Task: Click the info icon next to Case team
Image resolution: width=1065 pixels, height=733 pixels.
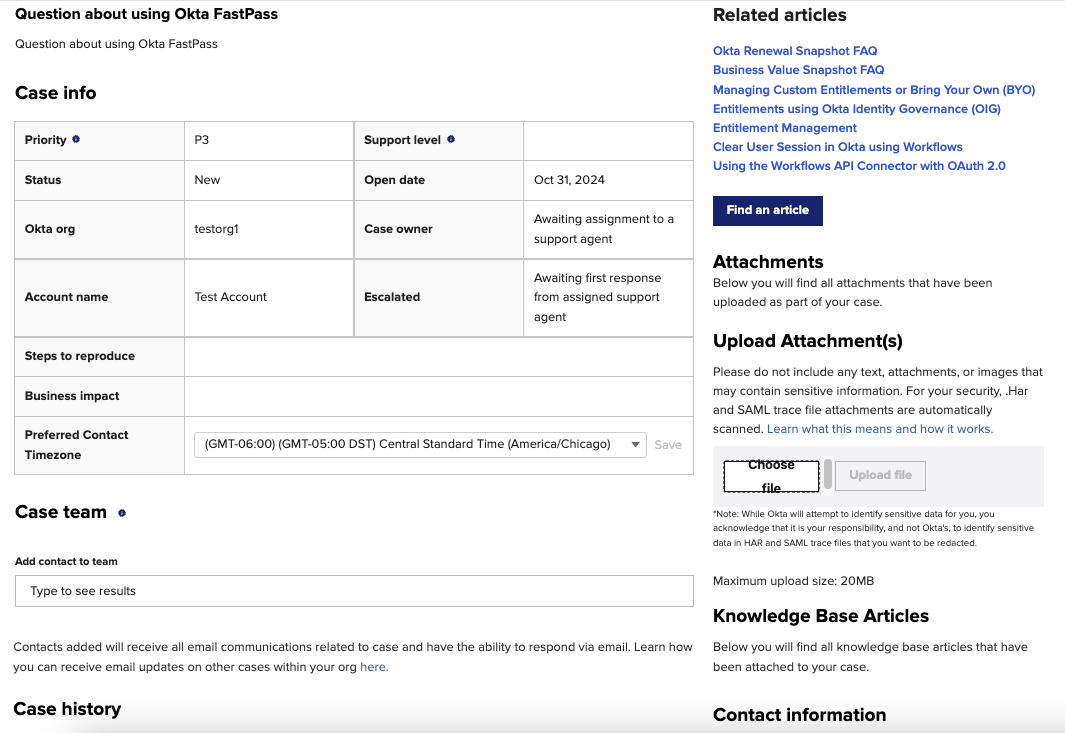Action: pos(122,513)
